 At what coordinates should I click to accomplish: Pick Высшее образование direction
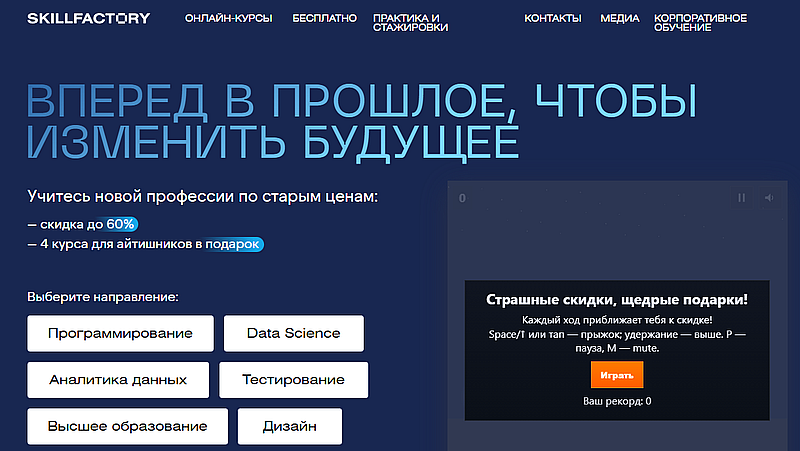coord(128,426)
